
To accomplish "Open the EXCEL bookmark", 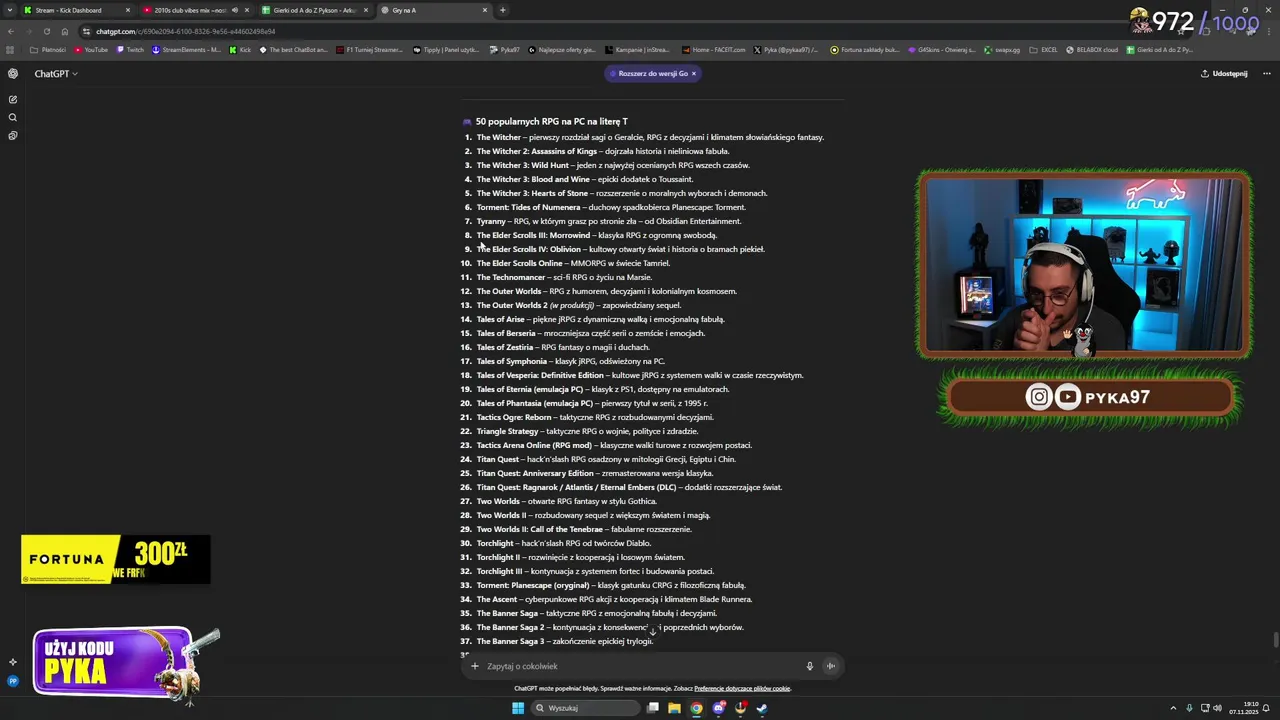I will tap(1044, 49).
